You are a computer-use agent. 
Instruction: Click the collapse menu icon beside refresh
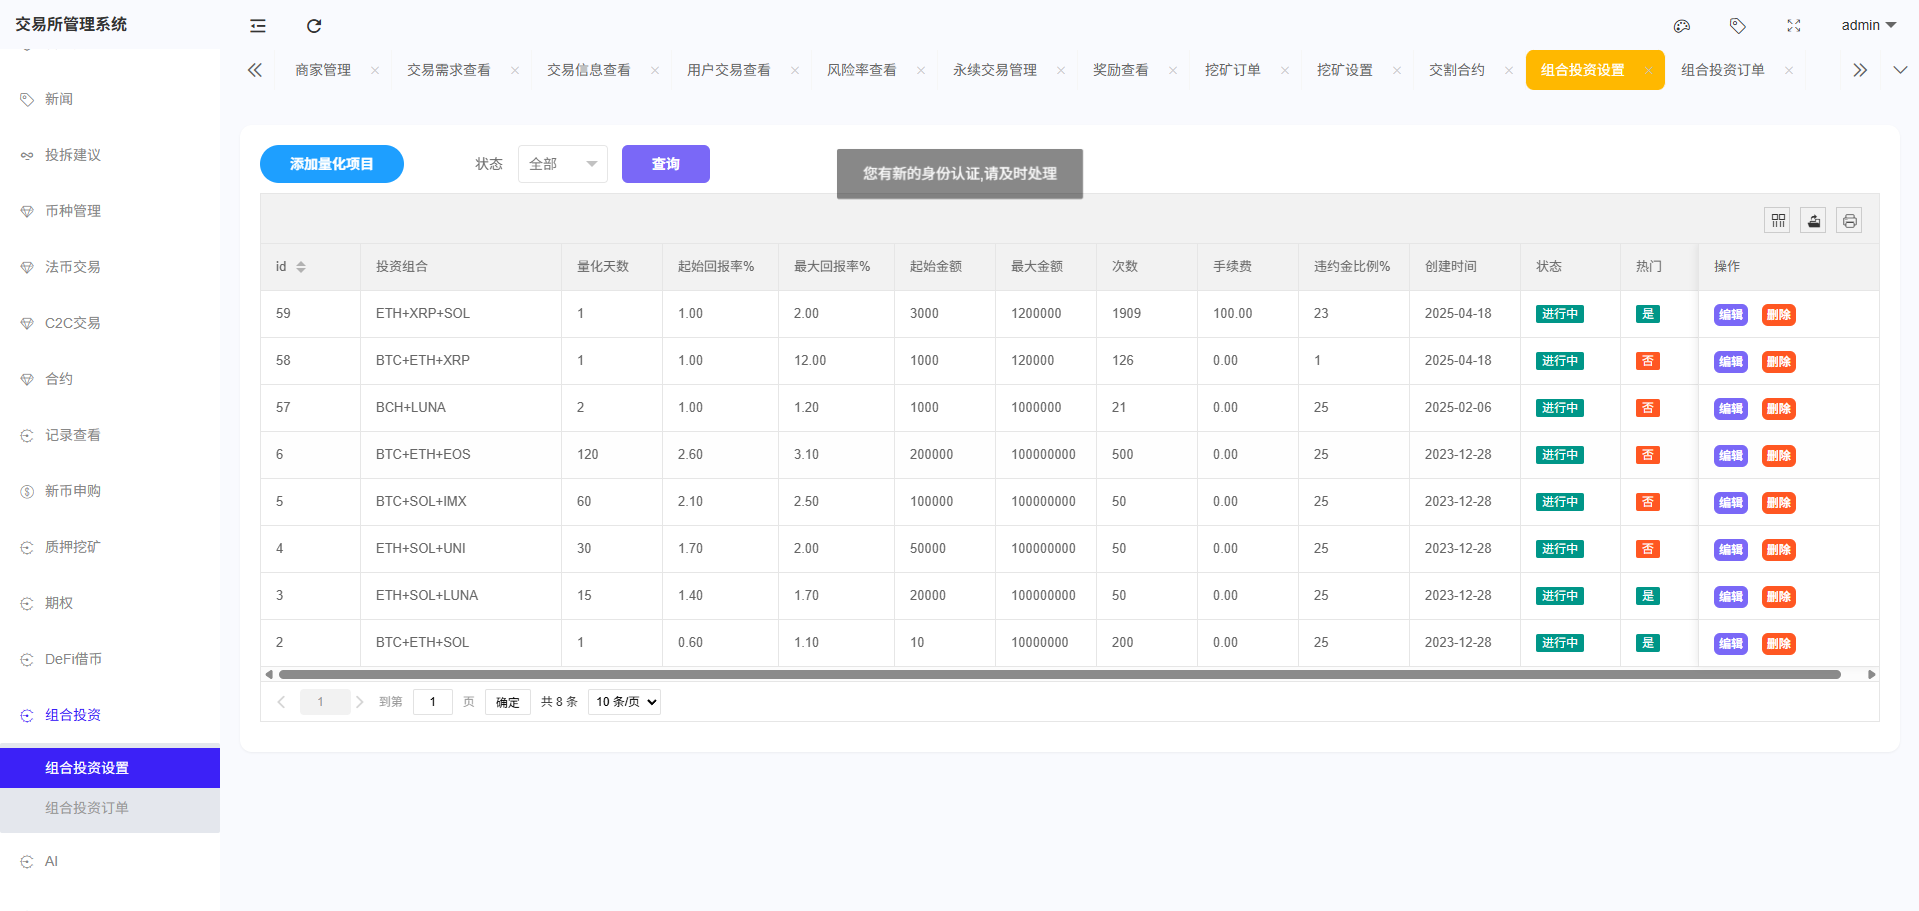(x=257, y=26)
